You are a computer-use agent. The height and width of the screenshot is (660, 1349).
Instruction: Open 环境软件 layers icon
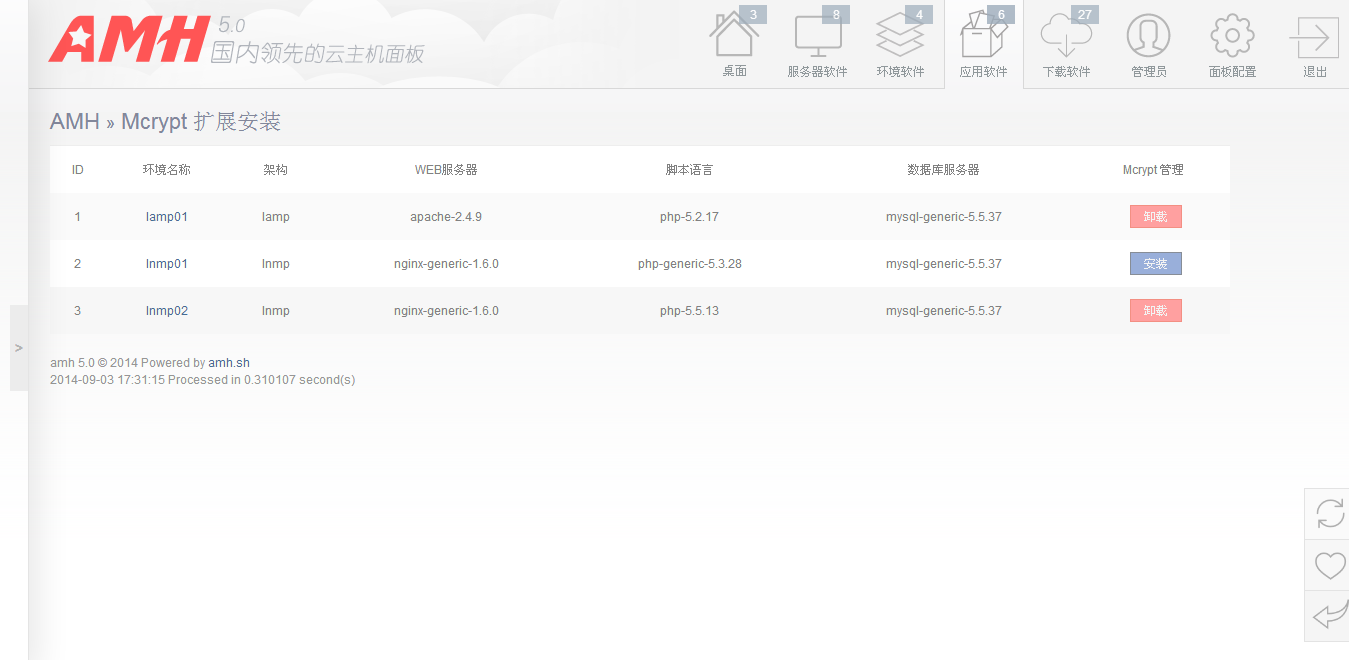tap(900, 38)
